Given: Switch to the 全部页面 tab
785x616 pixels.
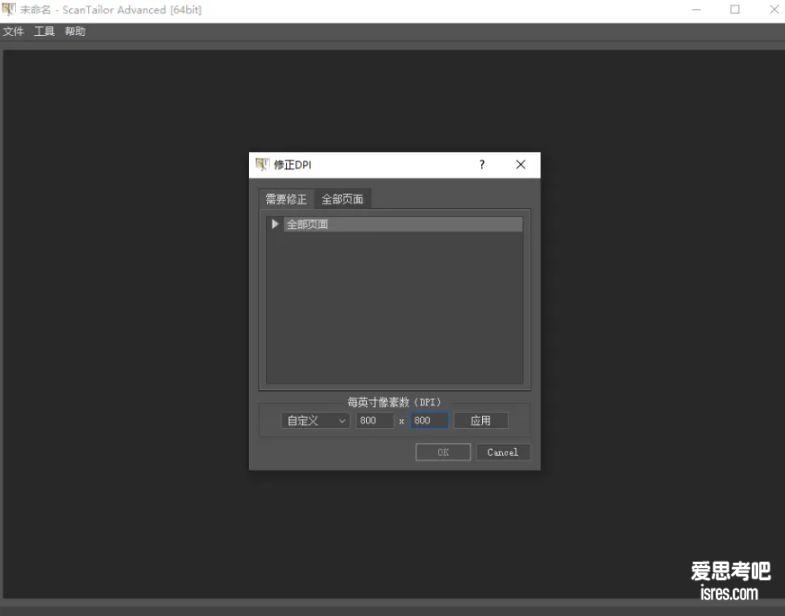Looking at the screenshot, I should [342, 199].
